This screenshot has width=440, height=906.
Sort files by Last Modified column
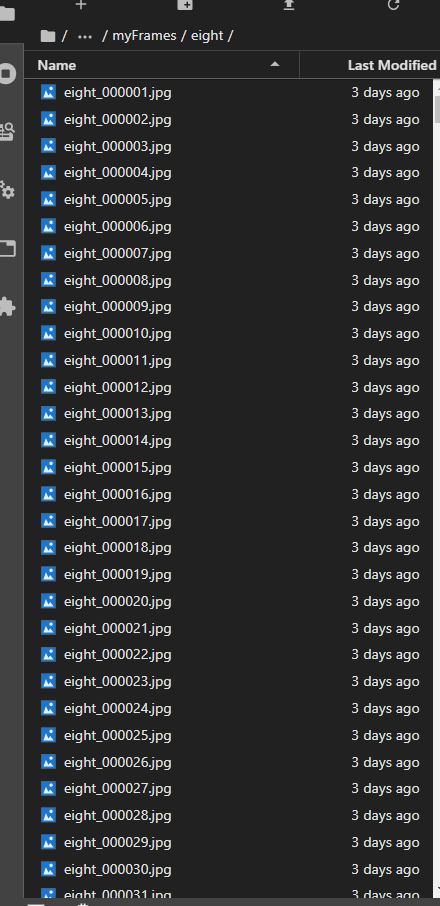[x=392, y=65]
